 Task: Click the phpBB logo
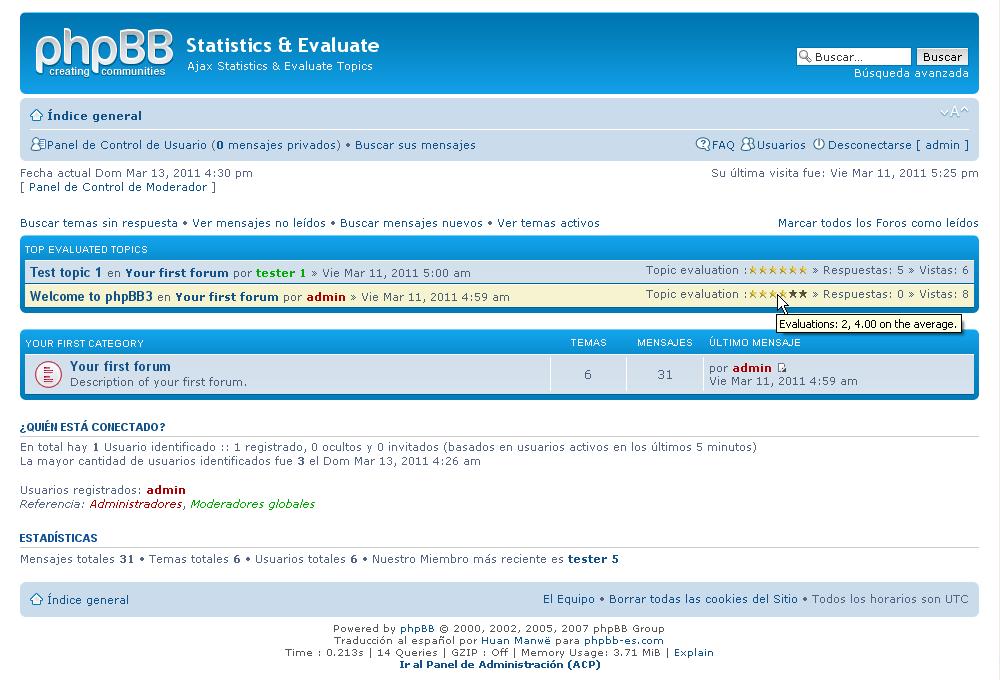point(104,53)
